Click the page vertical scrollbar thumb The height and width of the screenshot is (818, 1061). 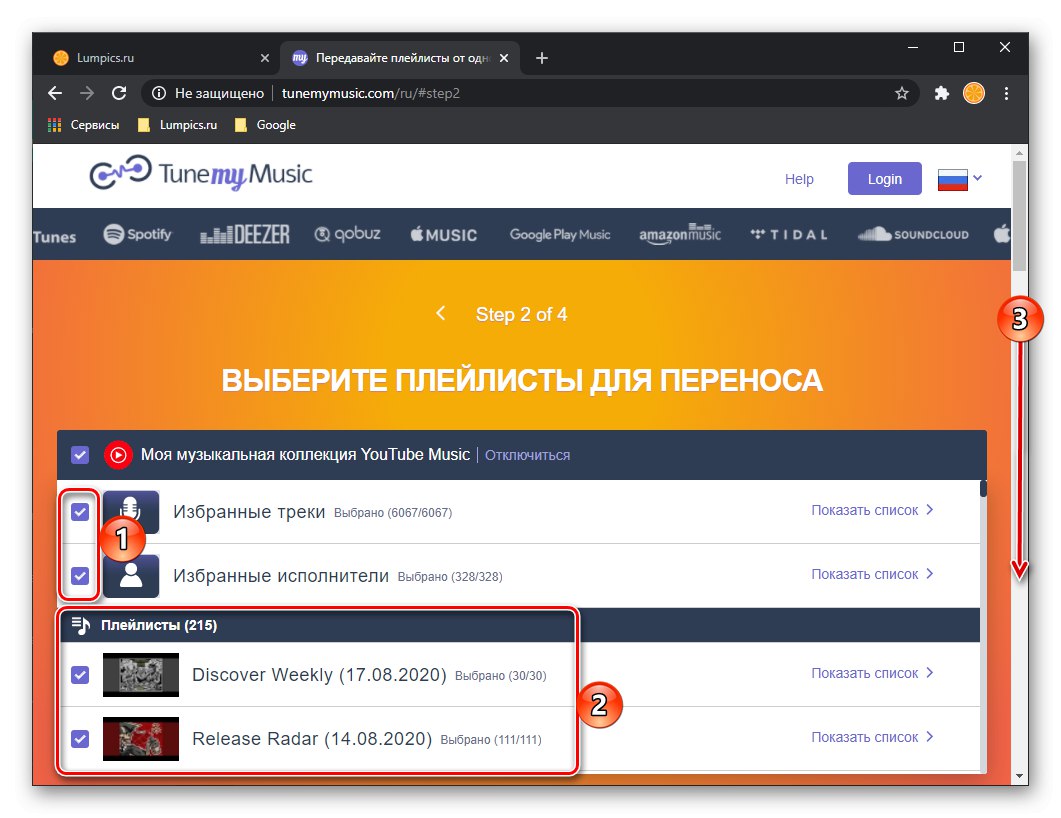pos(1019,216)
